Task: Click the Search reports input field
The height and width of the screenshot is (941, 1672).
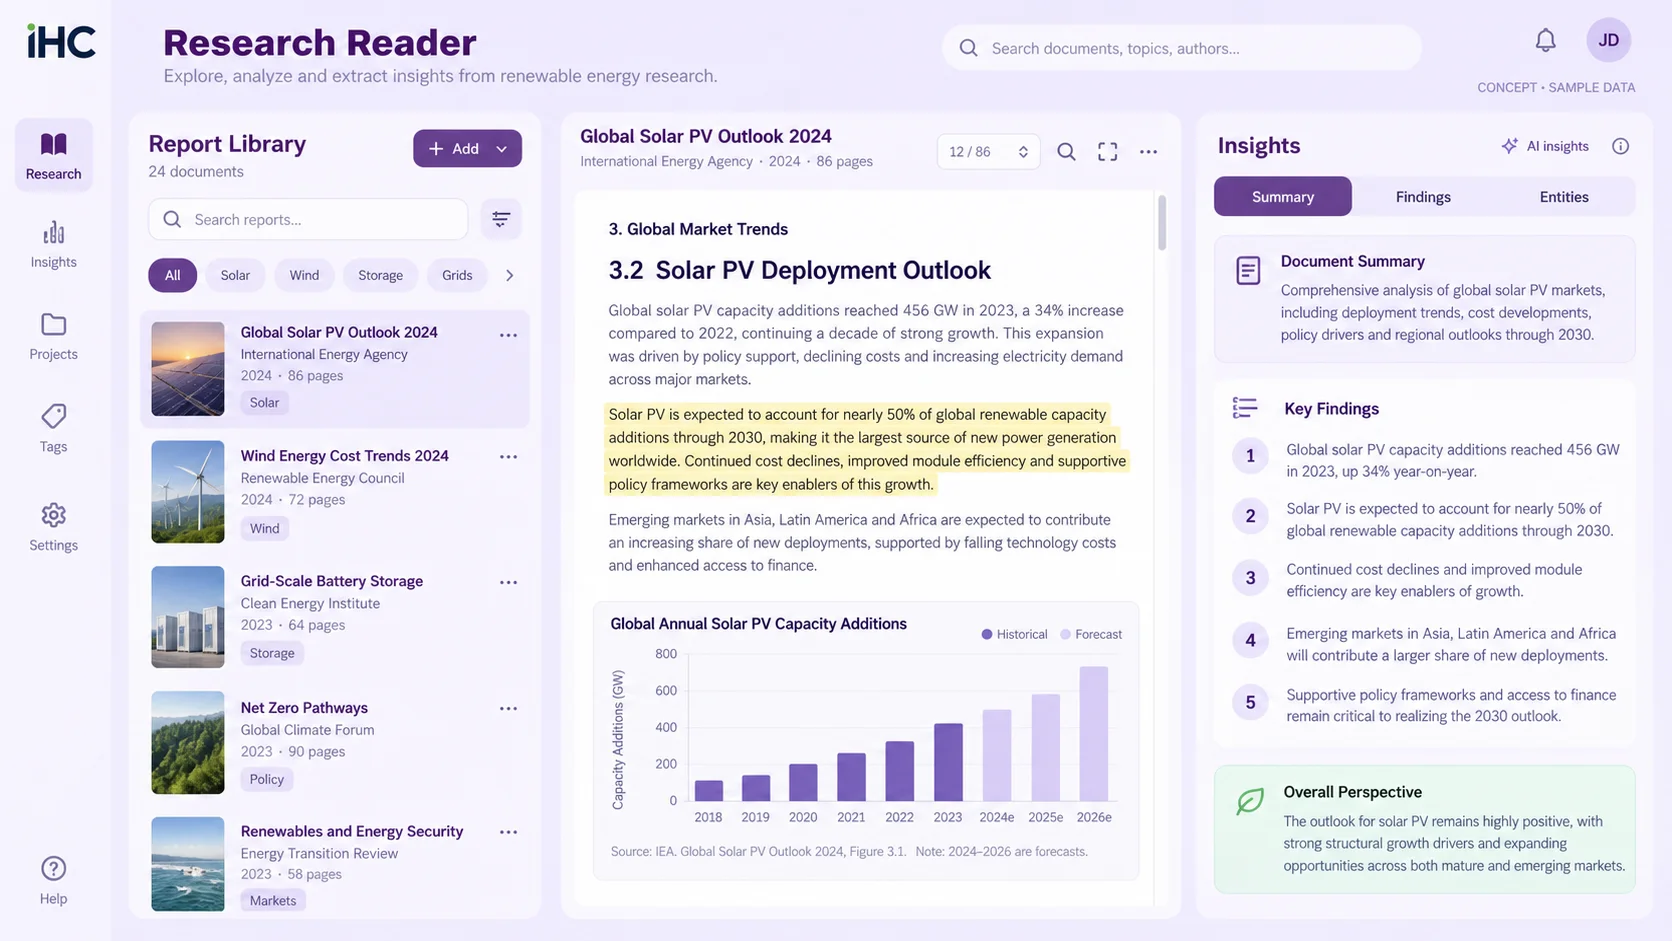Action: [x=308, y=219]
